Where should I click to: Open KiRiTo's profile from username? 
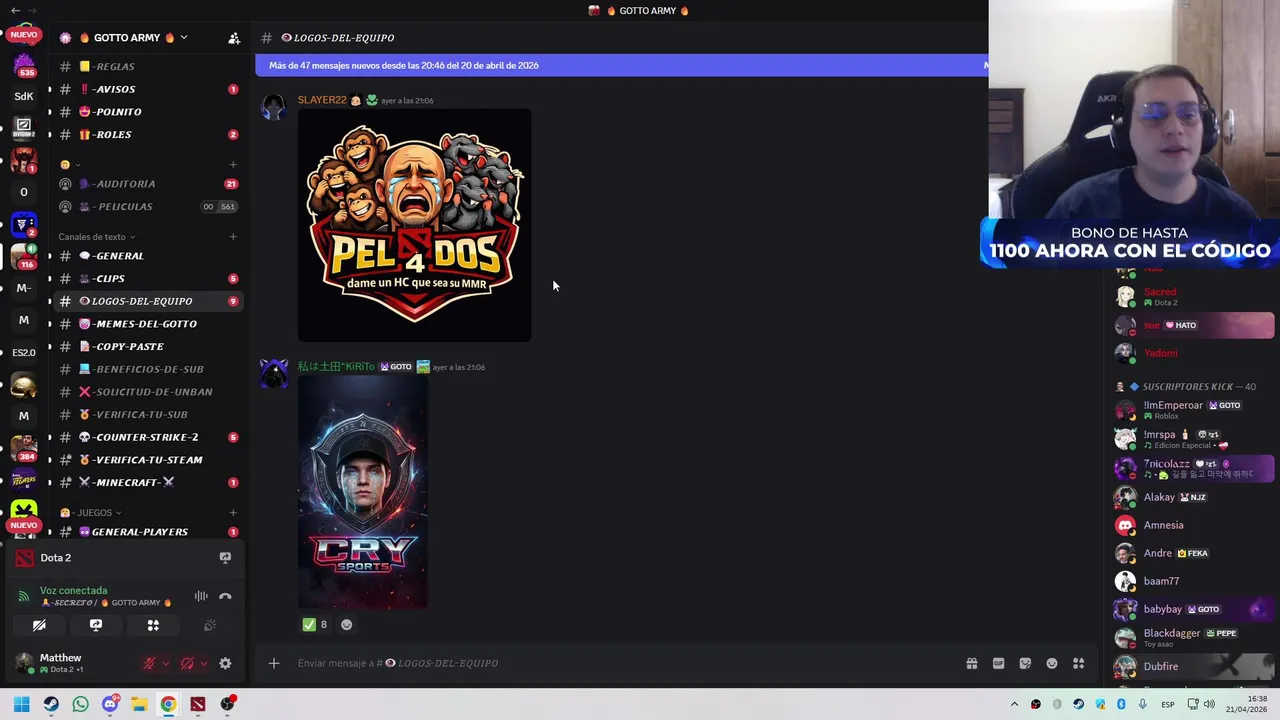pyautogui.click(x=336, y=367)
